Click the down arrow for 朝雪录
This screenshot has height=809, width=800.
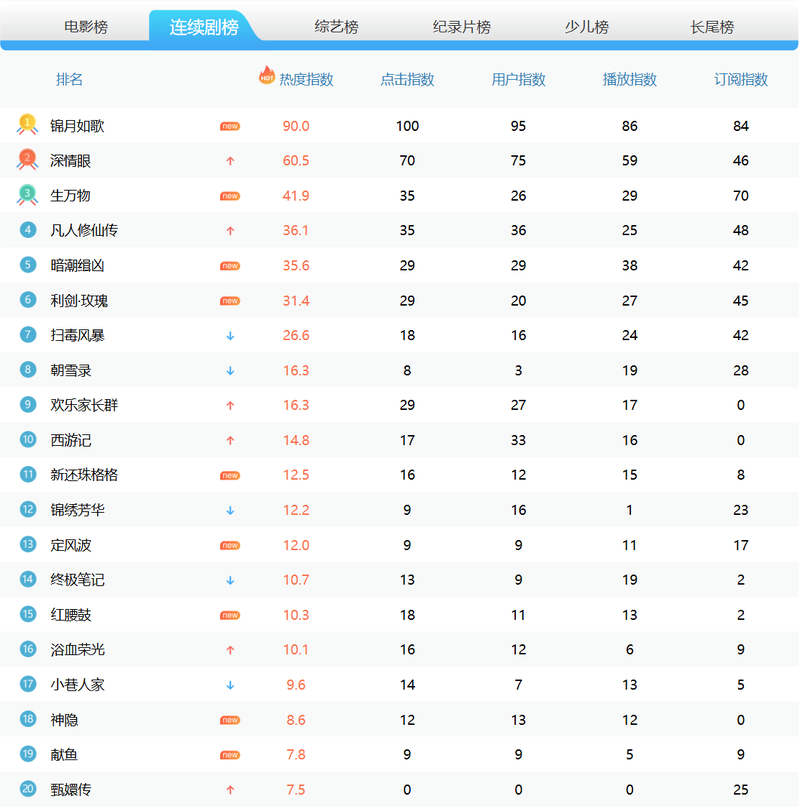point(230,371)
